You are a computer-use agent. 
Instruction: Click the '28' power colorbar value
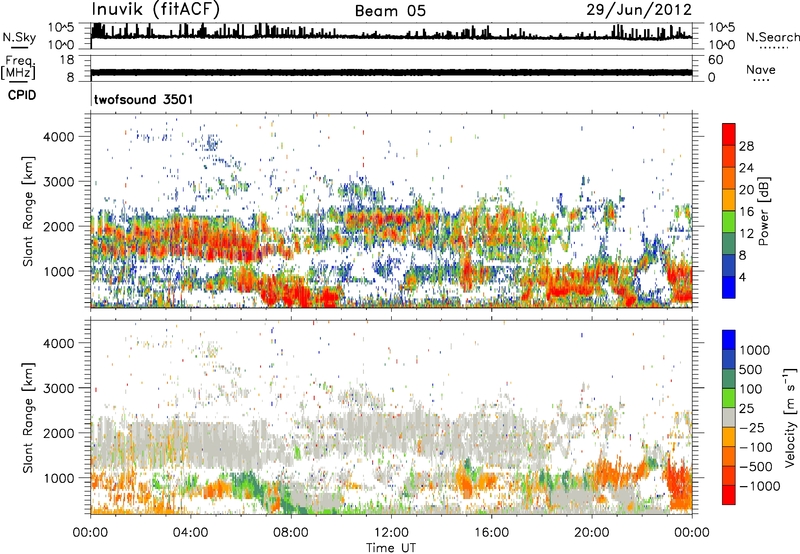pyautogui.click(x=746, y=146)
